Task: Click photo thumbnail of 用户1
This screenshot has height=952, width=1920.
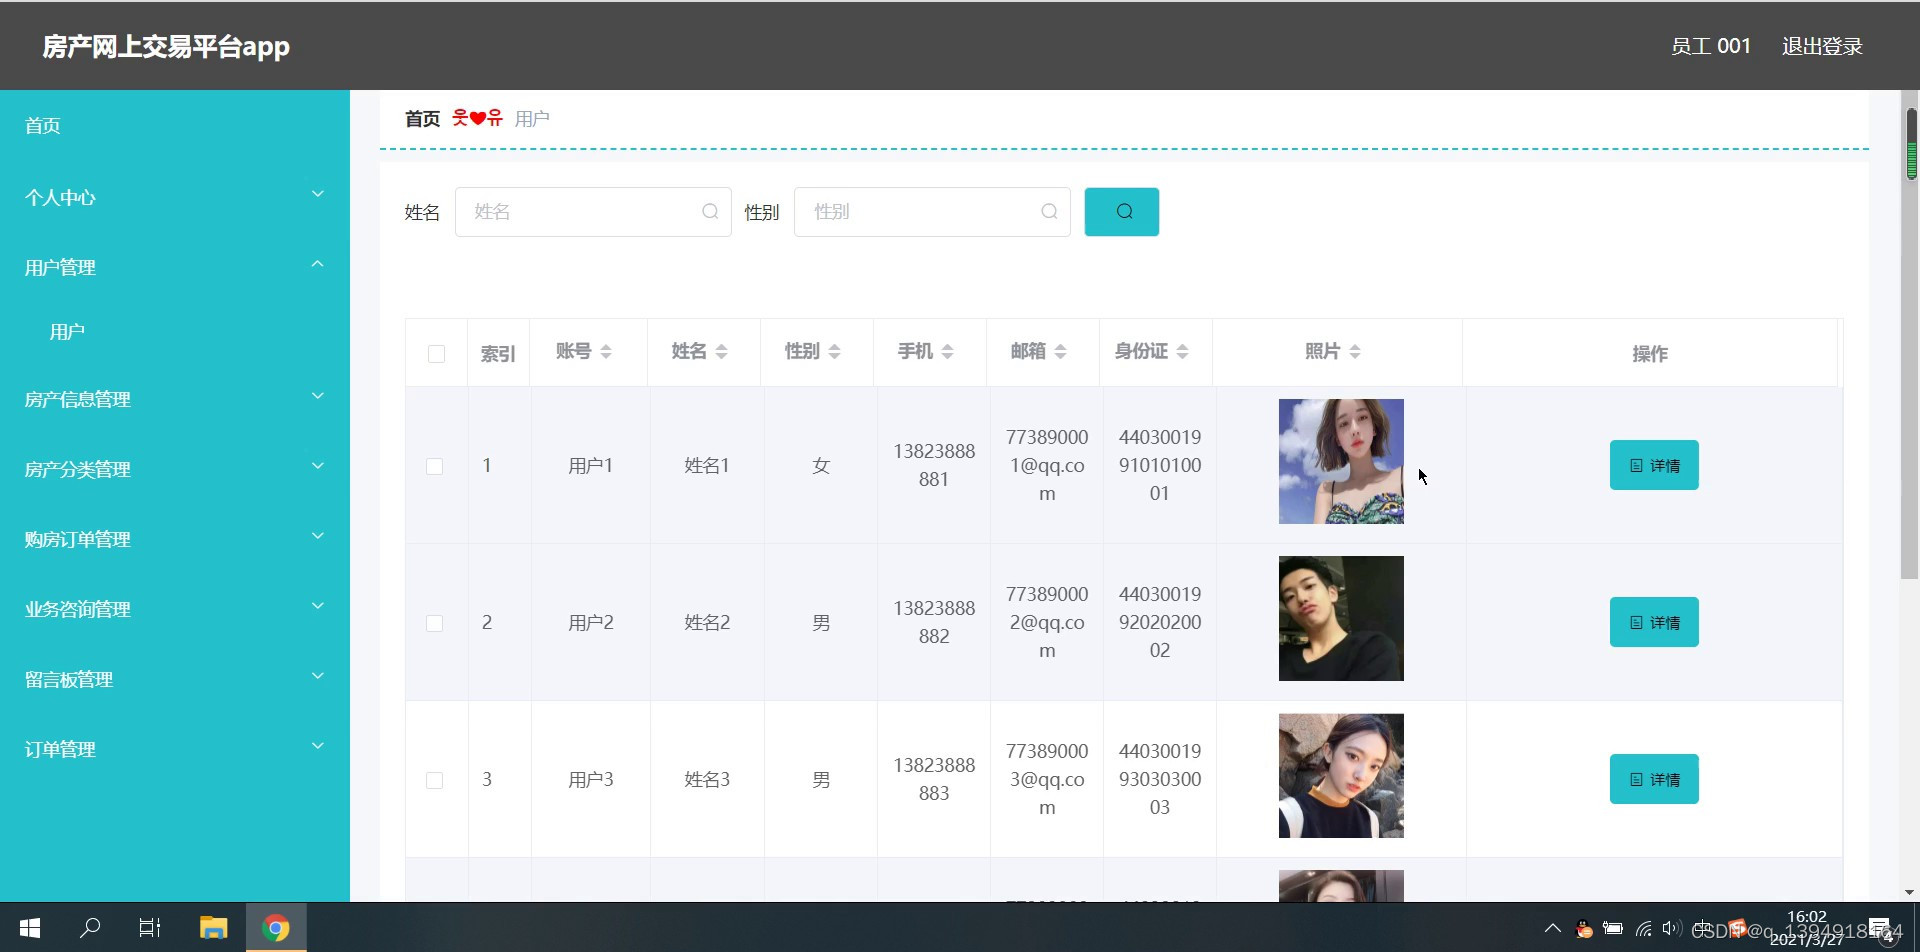Action: (1341, 461)
